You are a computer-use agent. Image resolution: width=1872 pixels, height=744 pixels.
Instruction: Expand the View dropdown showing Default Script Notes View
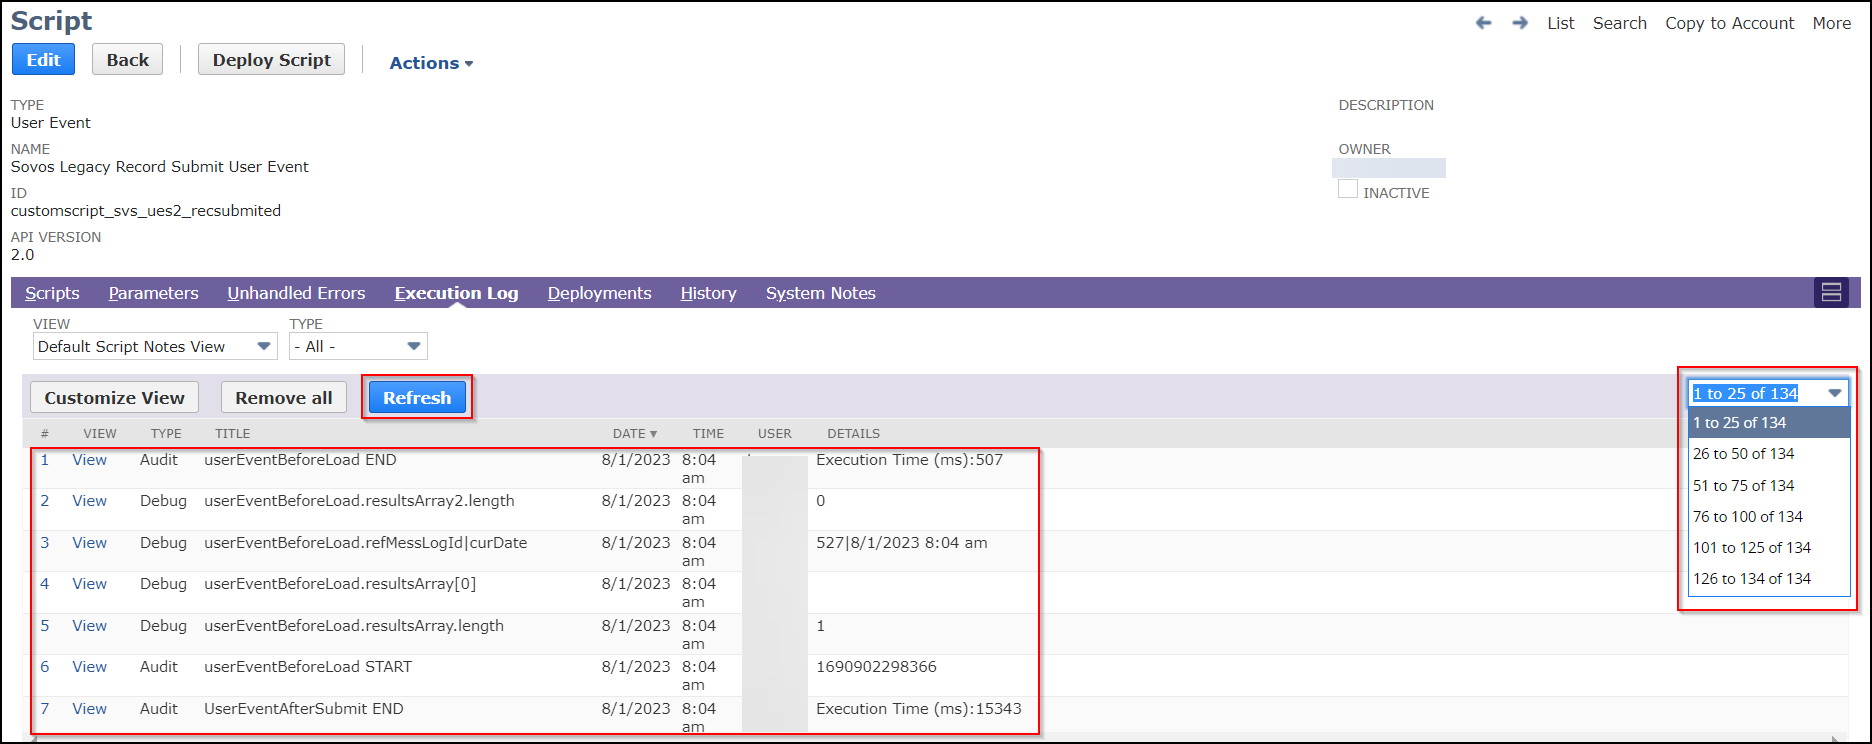click(x=155, y=347)
